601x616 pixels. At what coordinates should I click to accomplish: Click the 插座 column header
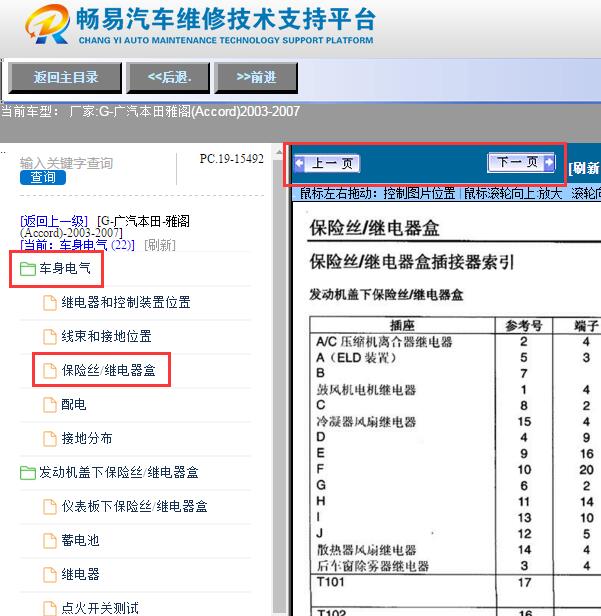pyautogui.click(x=402, y=325)
